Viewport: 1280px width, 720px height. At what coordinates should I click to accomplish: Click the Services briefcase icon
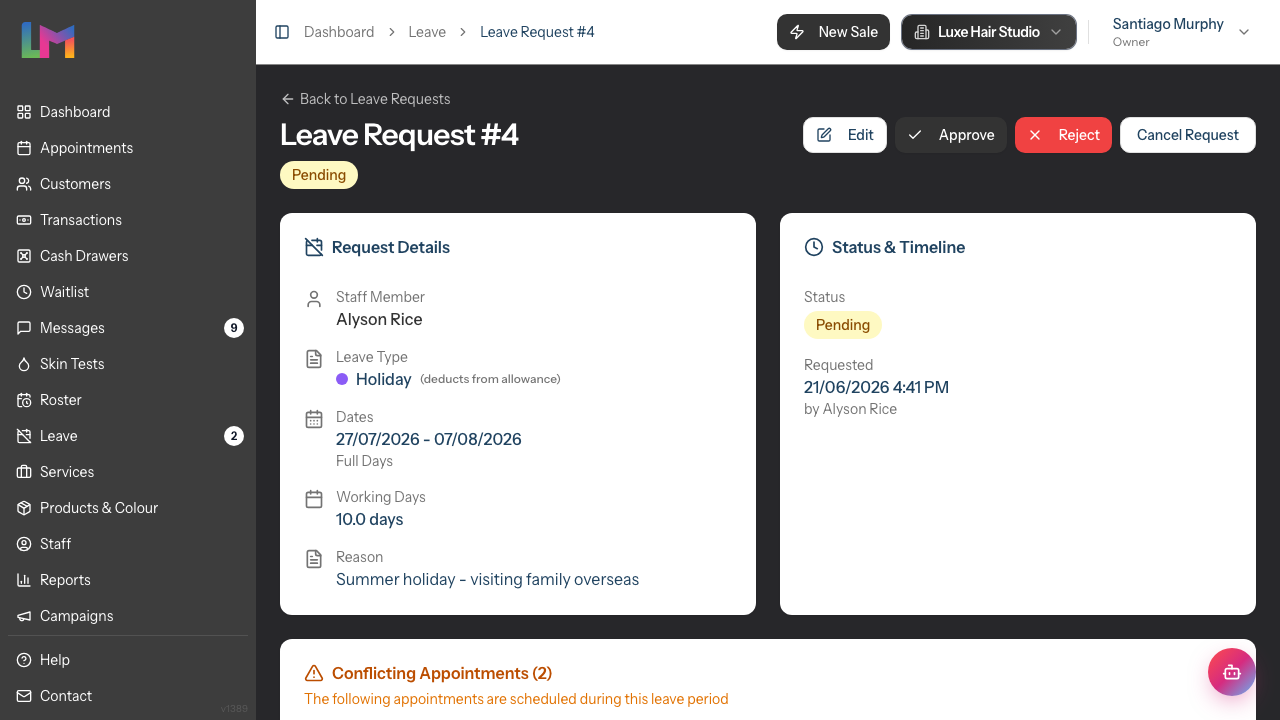pos(24,472)
